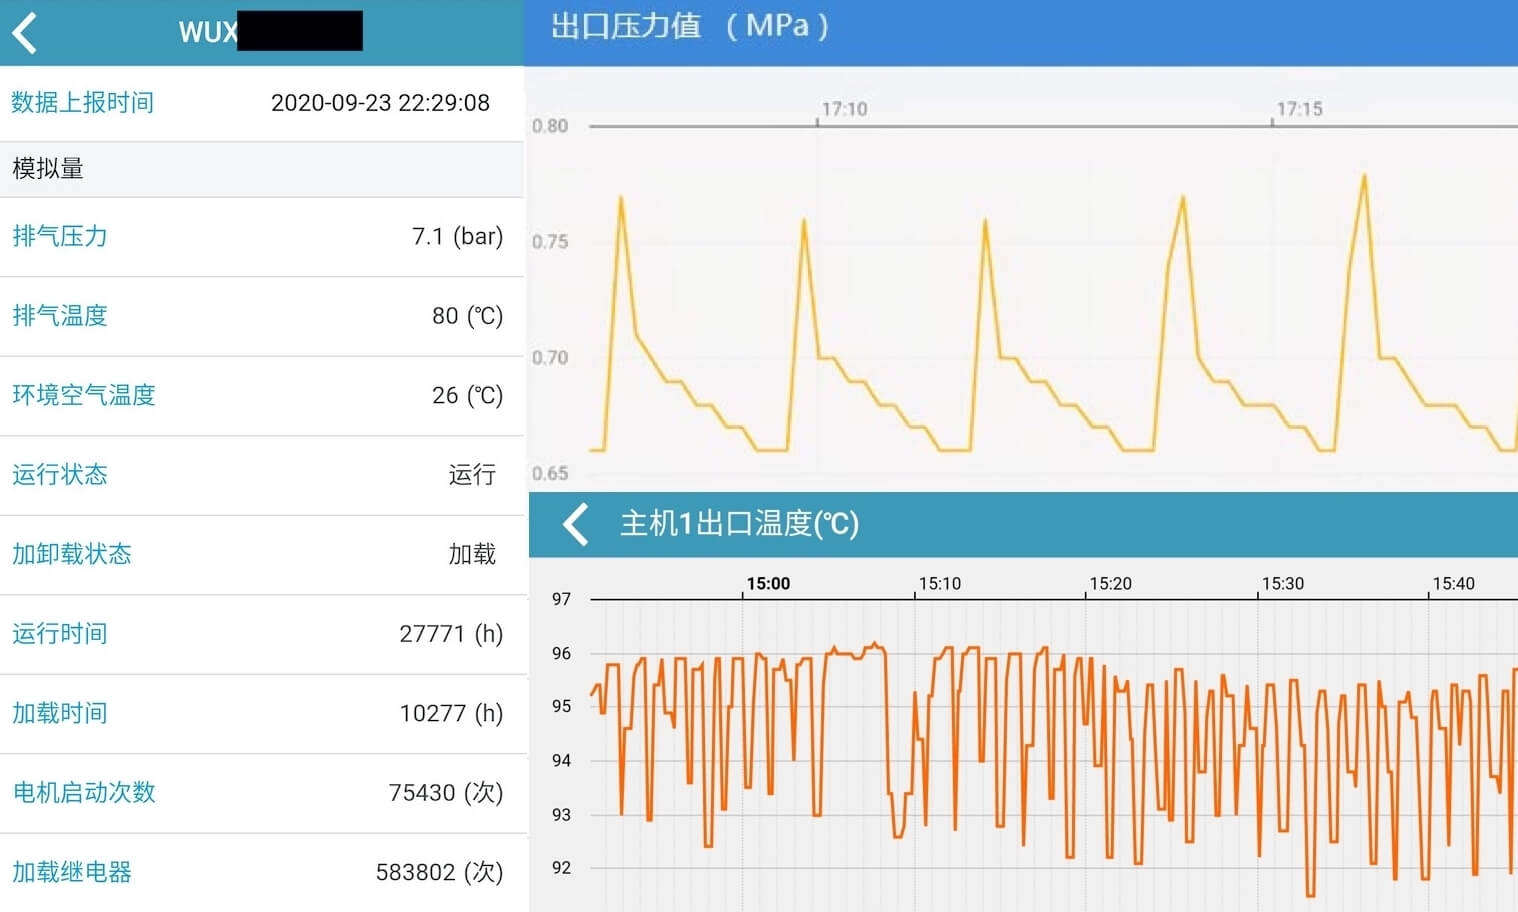The height and width of the screenshot is (912, 1518).
Task: Open the 排气温度 parameter row
Action: point(260,316)
